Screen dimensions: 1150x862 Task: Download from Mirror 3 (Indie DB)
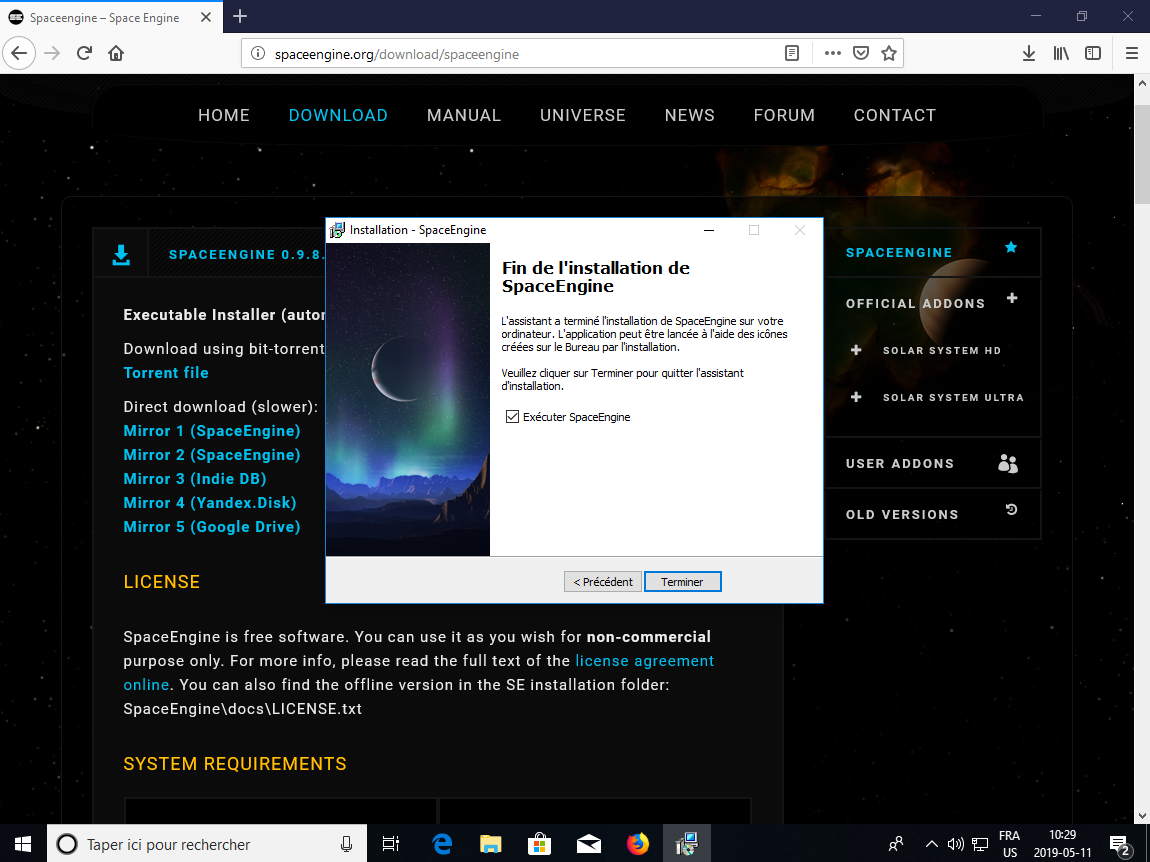pyautogui.click(x=195, y=479)
